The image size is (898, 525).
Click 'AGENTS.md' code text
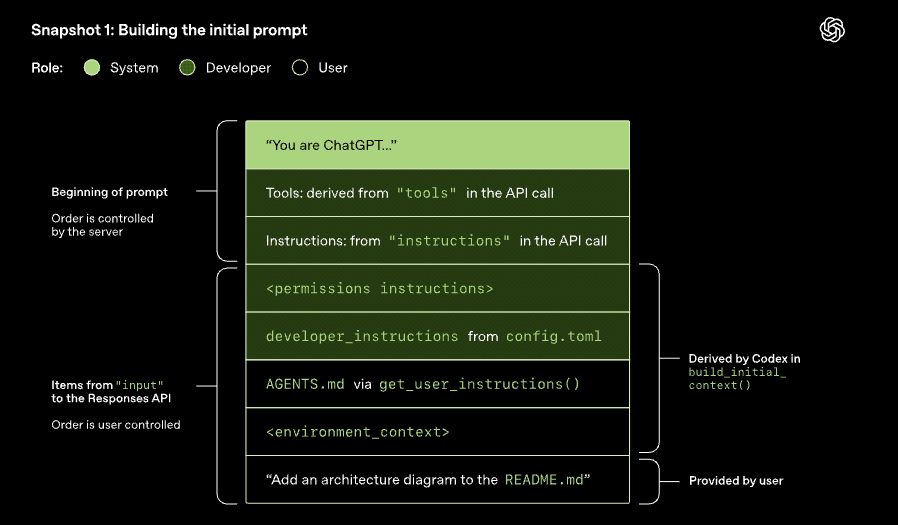point(305,384)
